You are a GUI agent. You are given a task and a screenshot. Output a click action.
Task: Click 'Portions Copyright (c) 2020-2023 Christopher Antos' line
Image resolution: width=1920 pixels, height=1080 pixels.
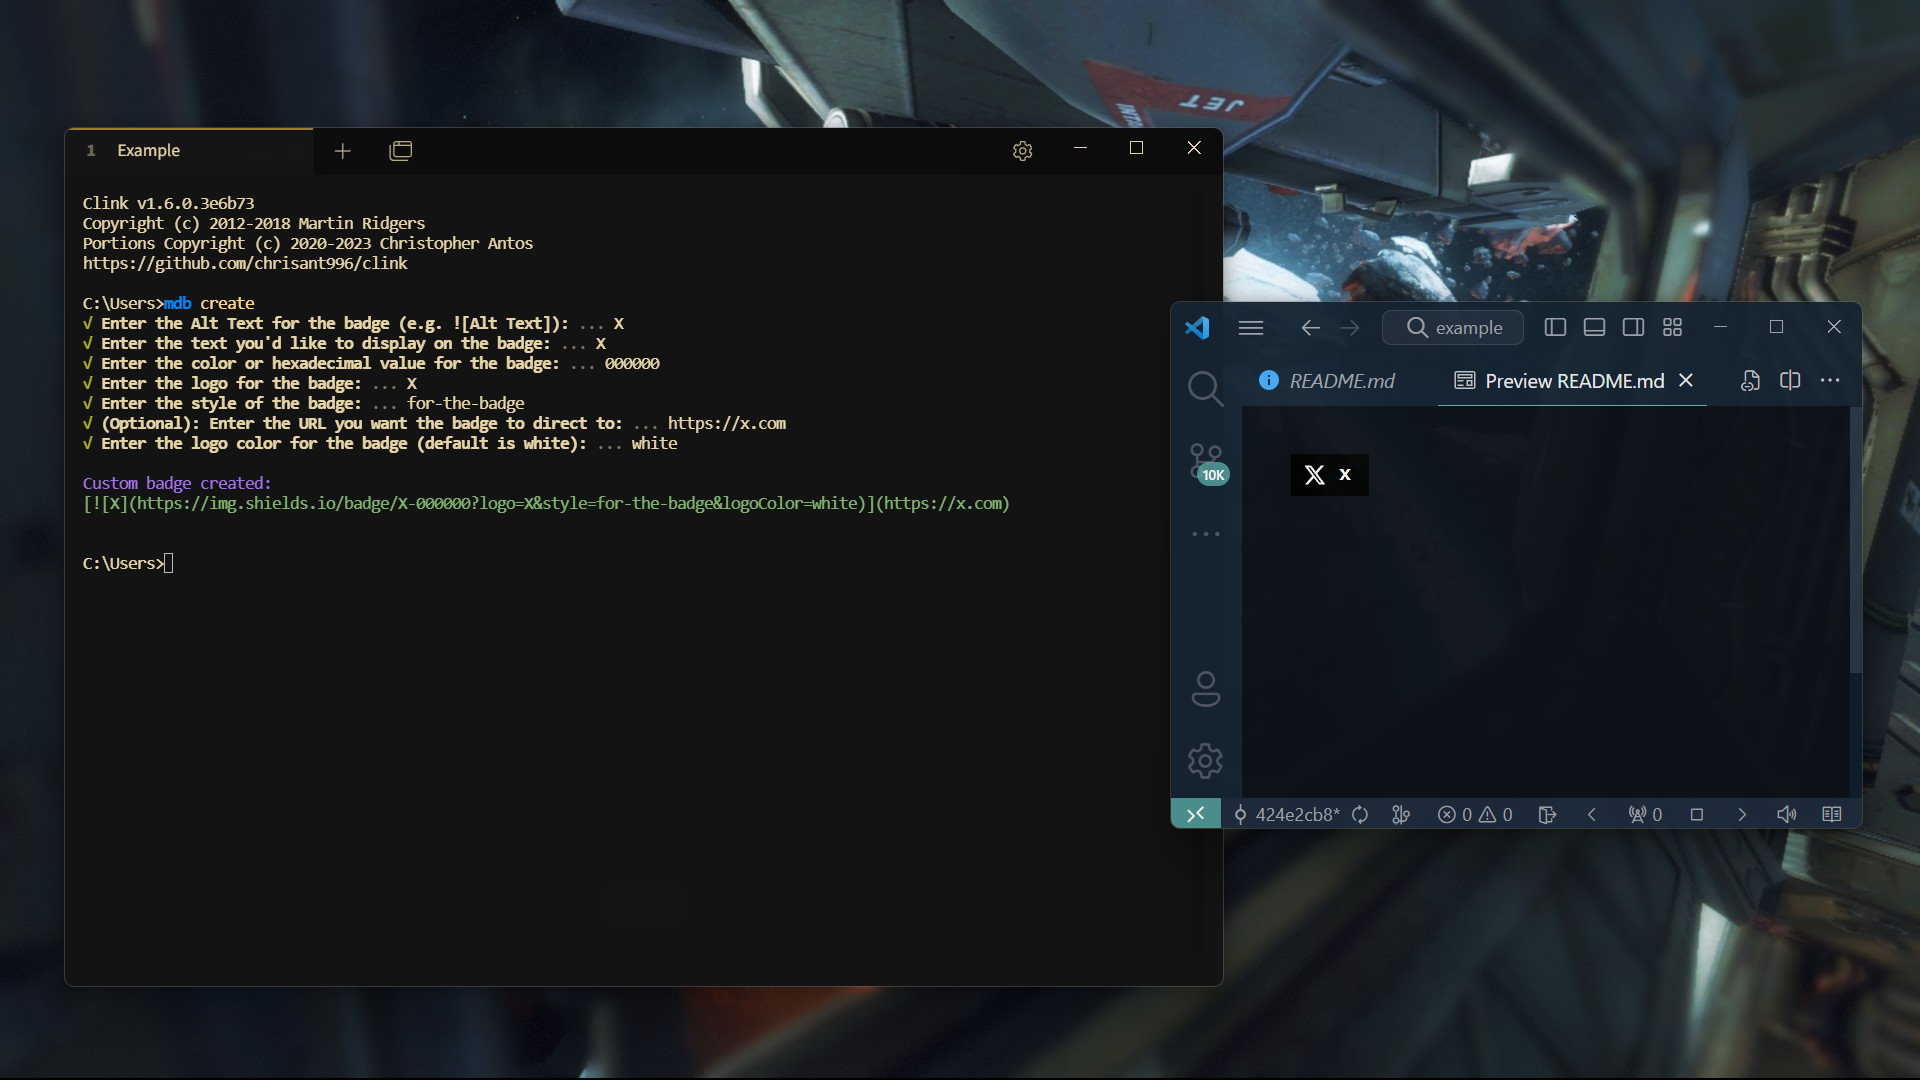(x=308, y=243)
